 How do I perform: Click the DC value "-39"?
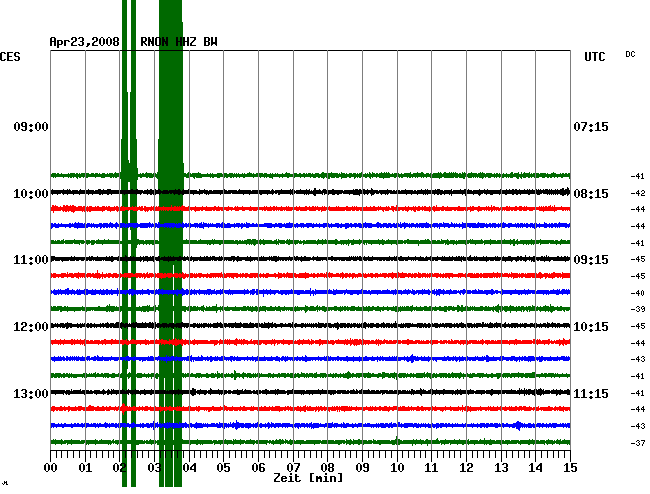638,310
